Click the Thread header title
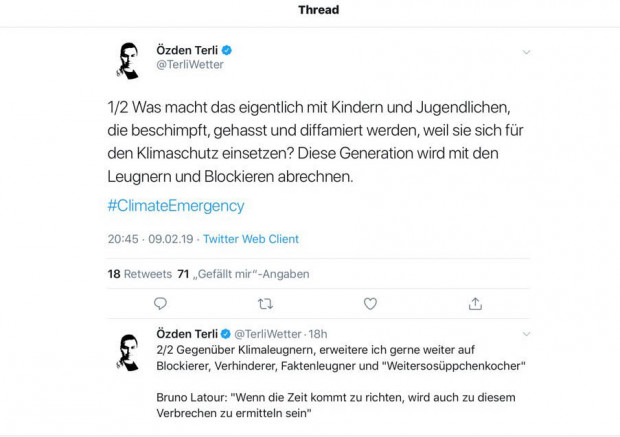620x437 pixels. pyautogui.click(x=318, y=10)
